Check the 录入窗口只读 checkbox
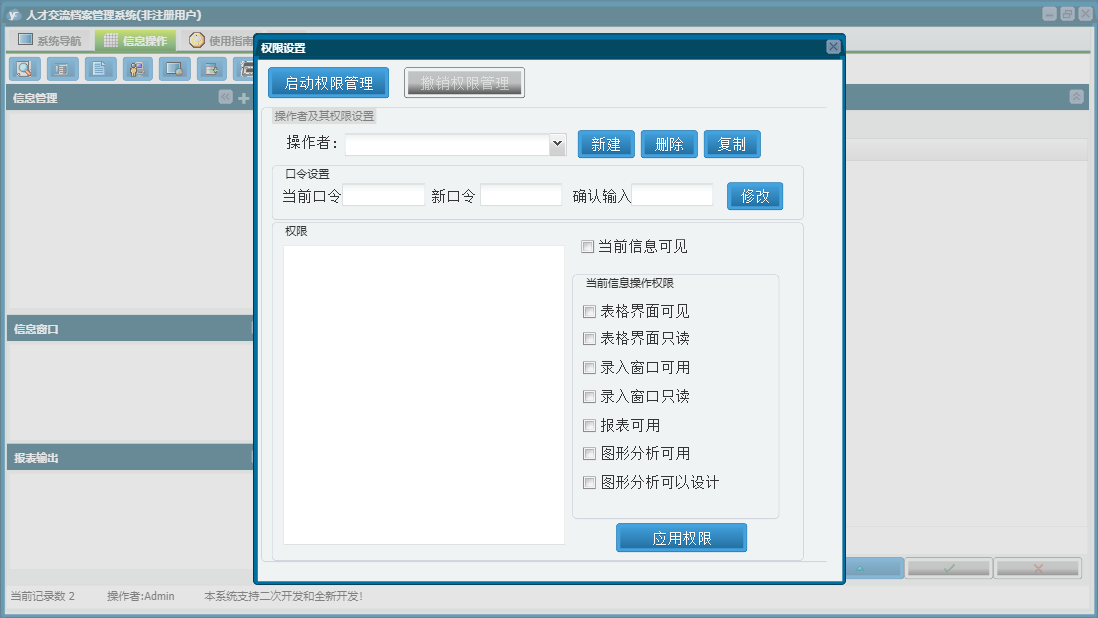1098x618 pixels. tap(590, 397)
